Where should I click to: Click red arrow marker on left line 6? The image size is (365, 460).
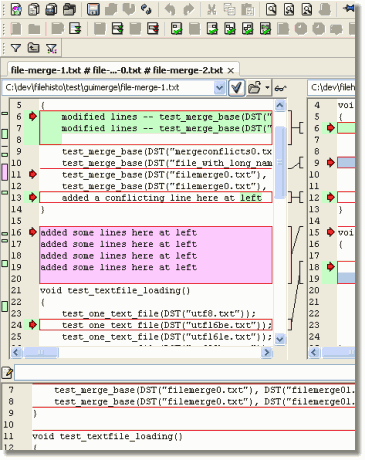tap(32, 116)
